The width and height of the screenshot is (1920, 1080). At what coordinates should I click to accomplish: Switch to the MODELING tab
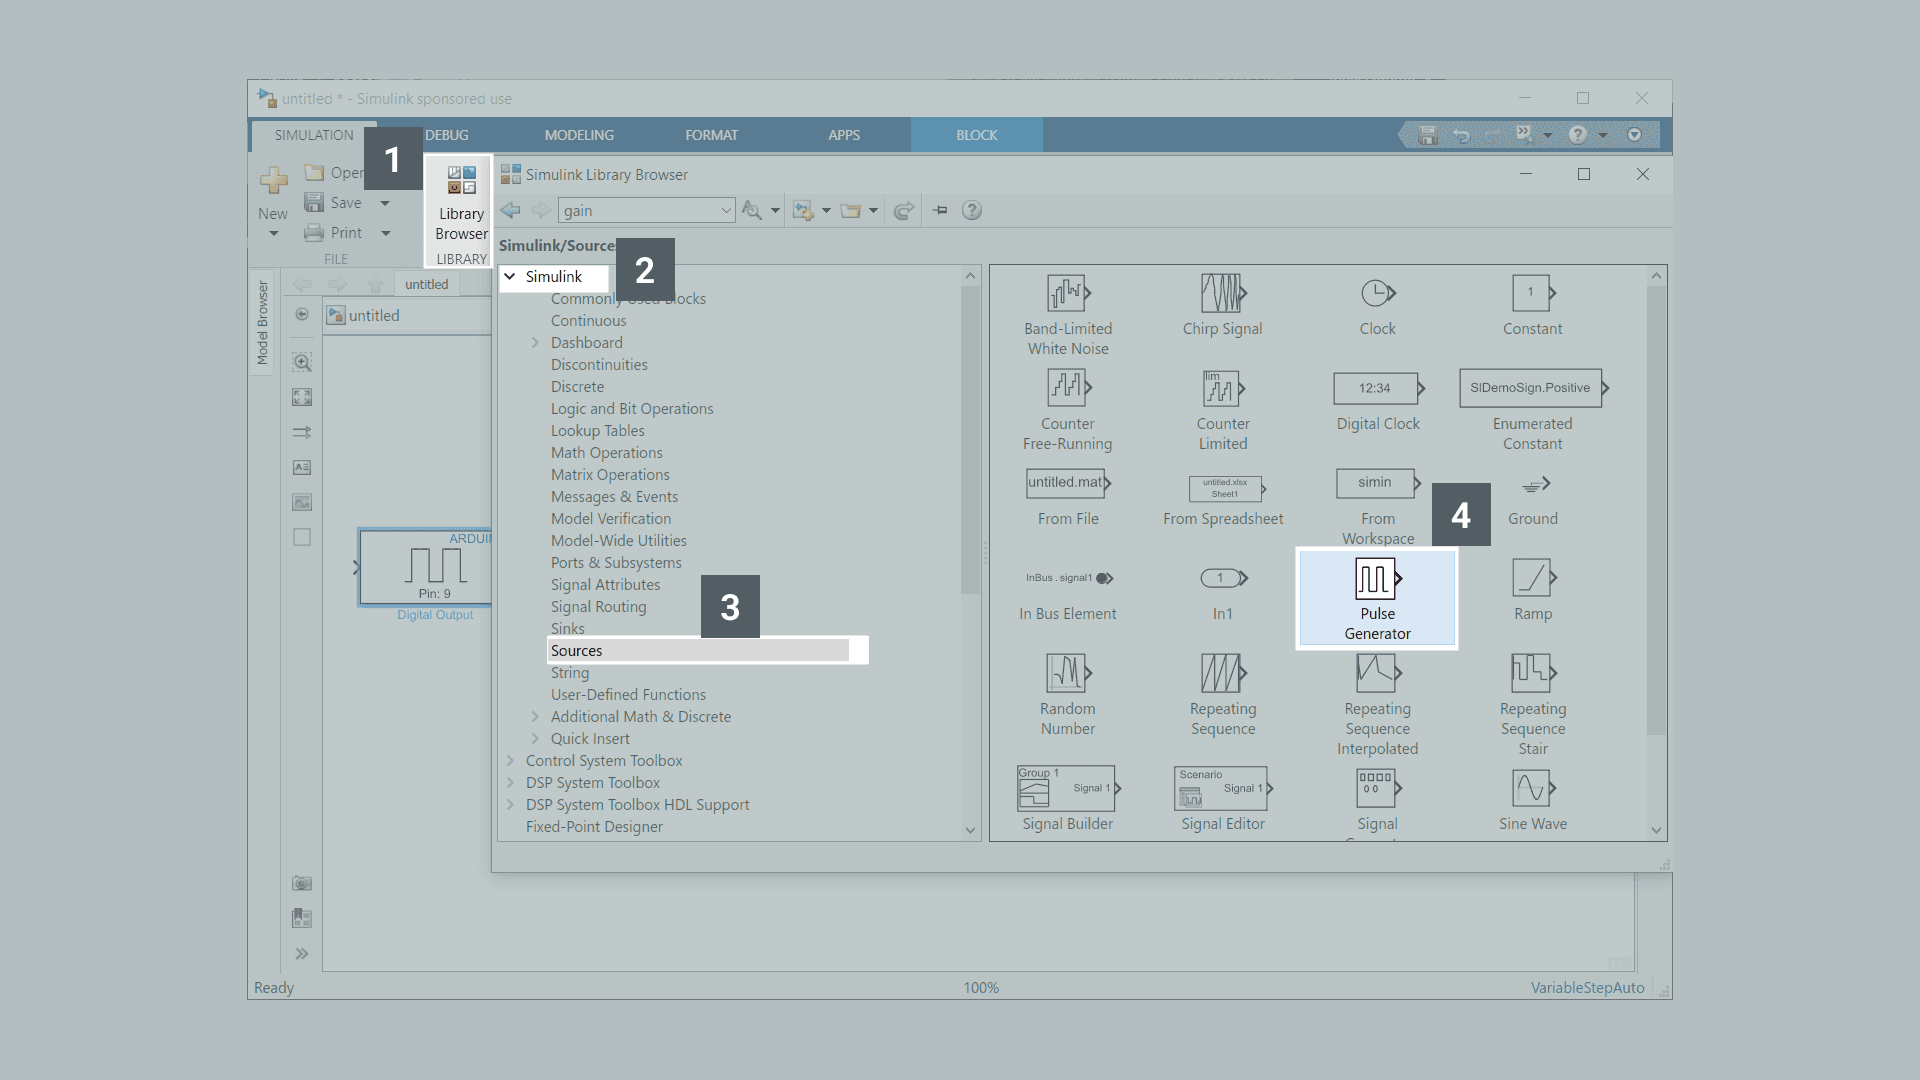(x=579, y=135)
